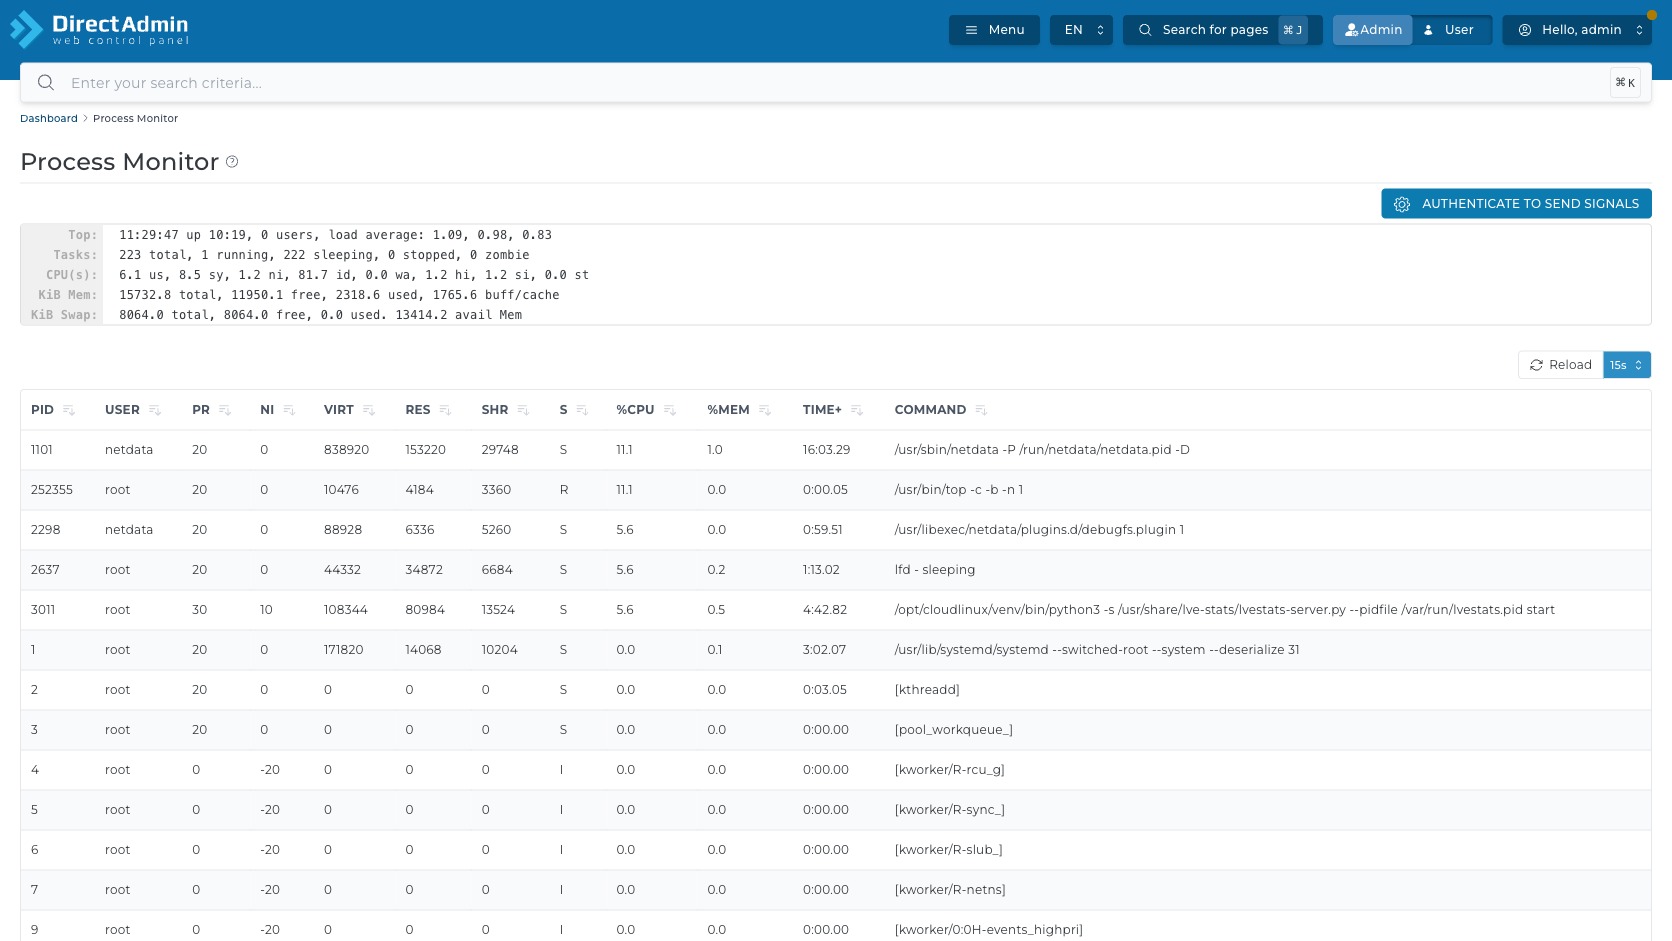Open the main Menu
This screenshot has height=941, width=1672.
point(994,30)
